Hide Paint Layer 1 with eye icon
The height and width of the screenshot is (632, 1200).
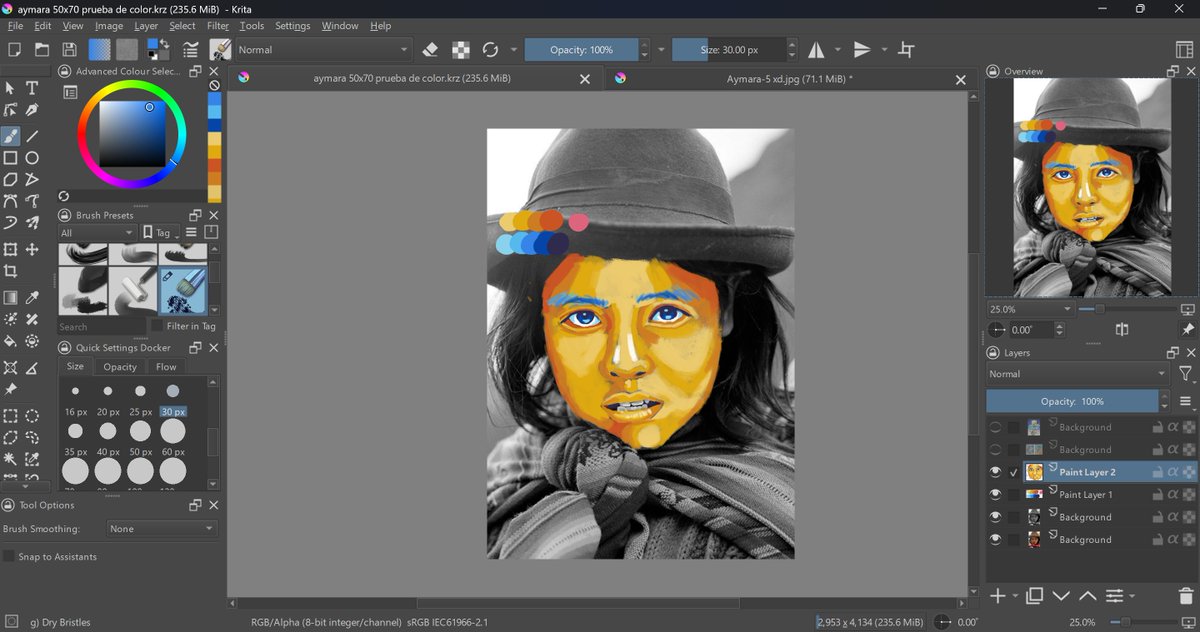(995, 494)
